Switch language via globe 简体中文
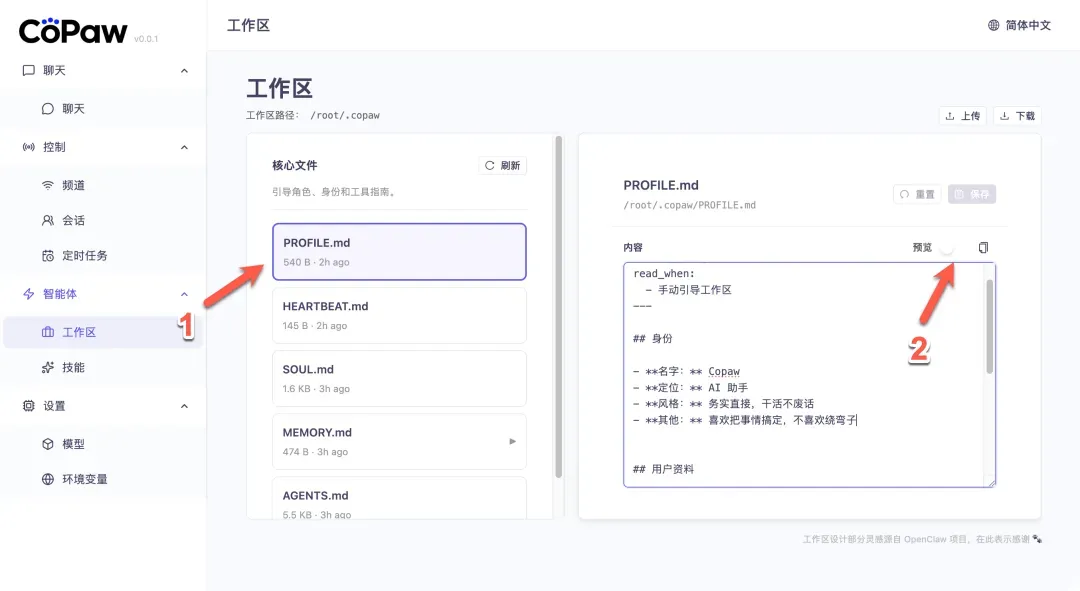 click(1019, 25)
